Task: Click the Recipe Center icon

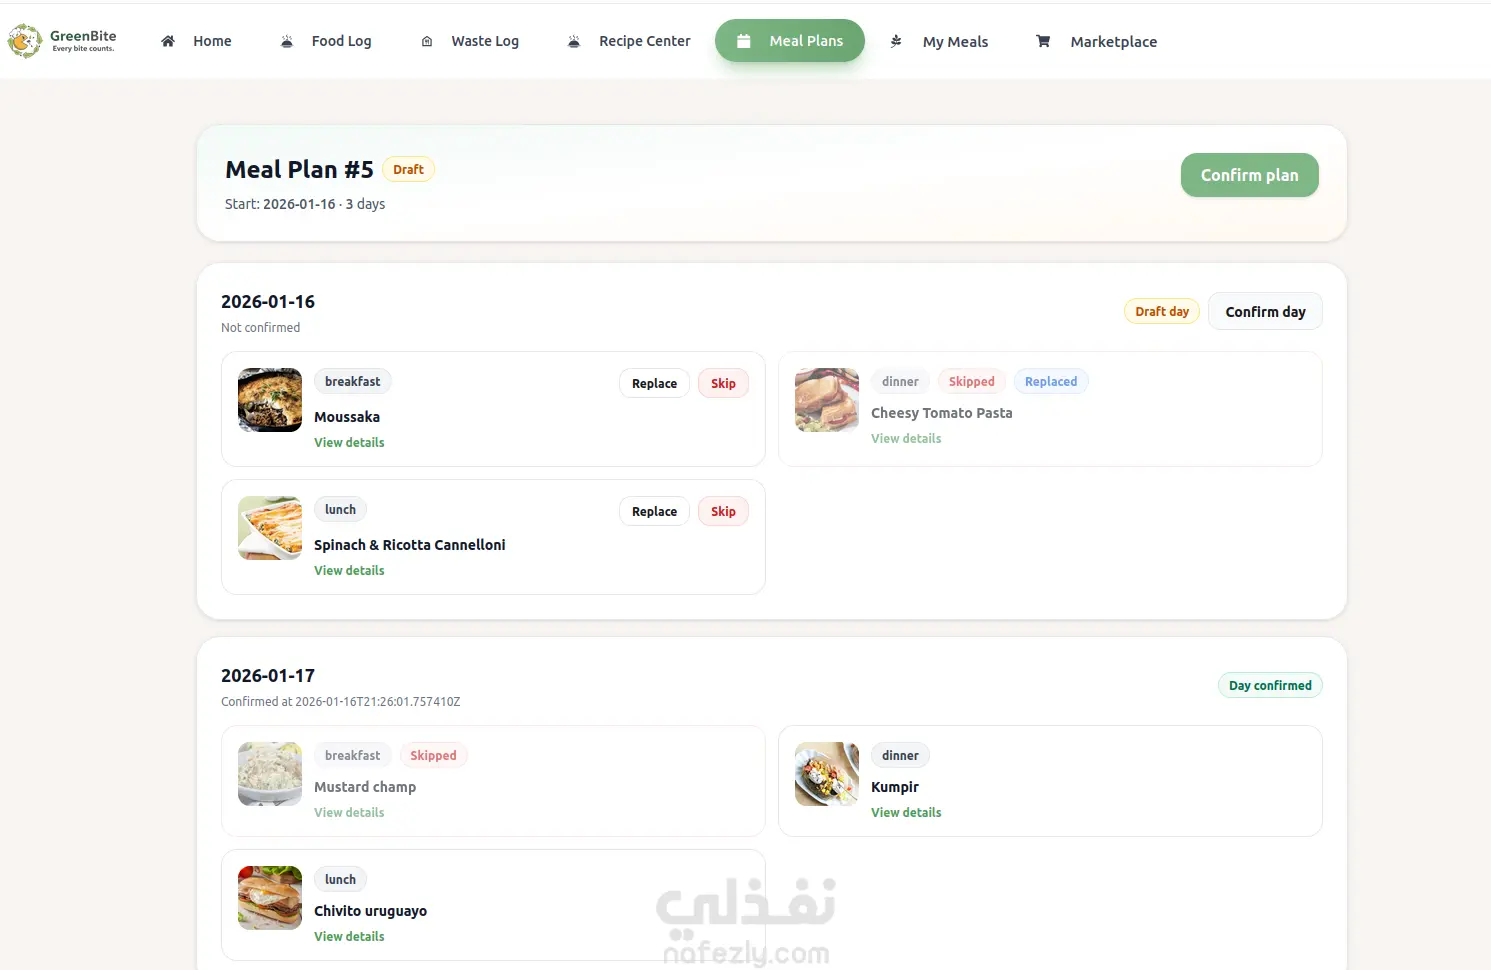Action: point(574,41)
